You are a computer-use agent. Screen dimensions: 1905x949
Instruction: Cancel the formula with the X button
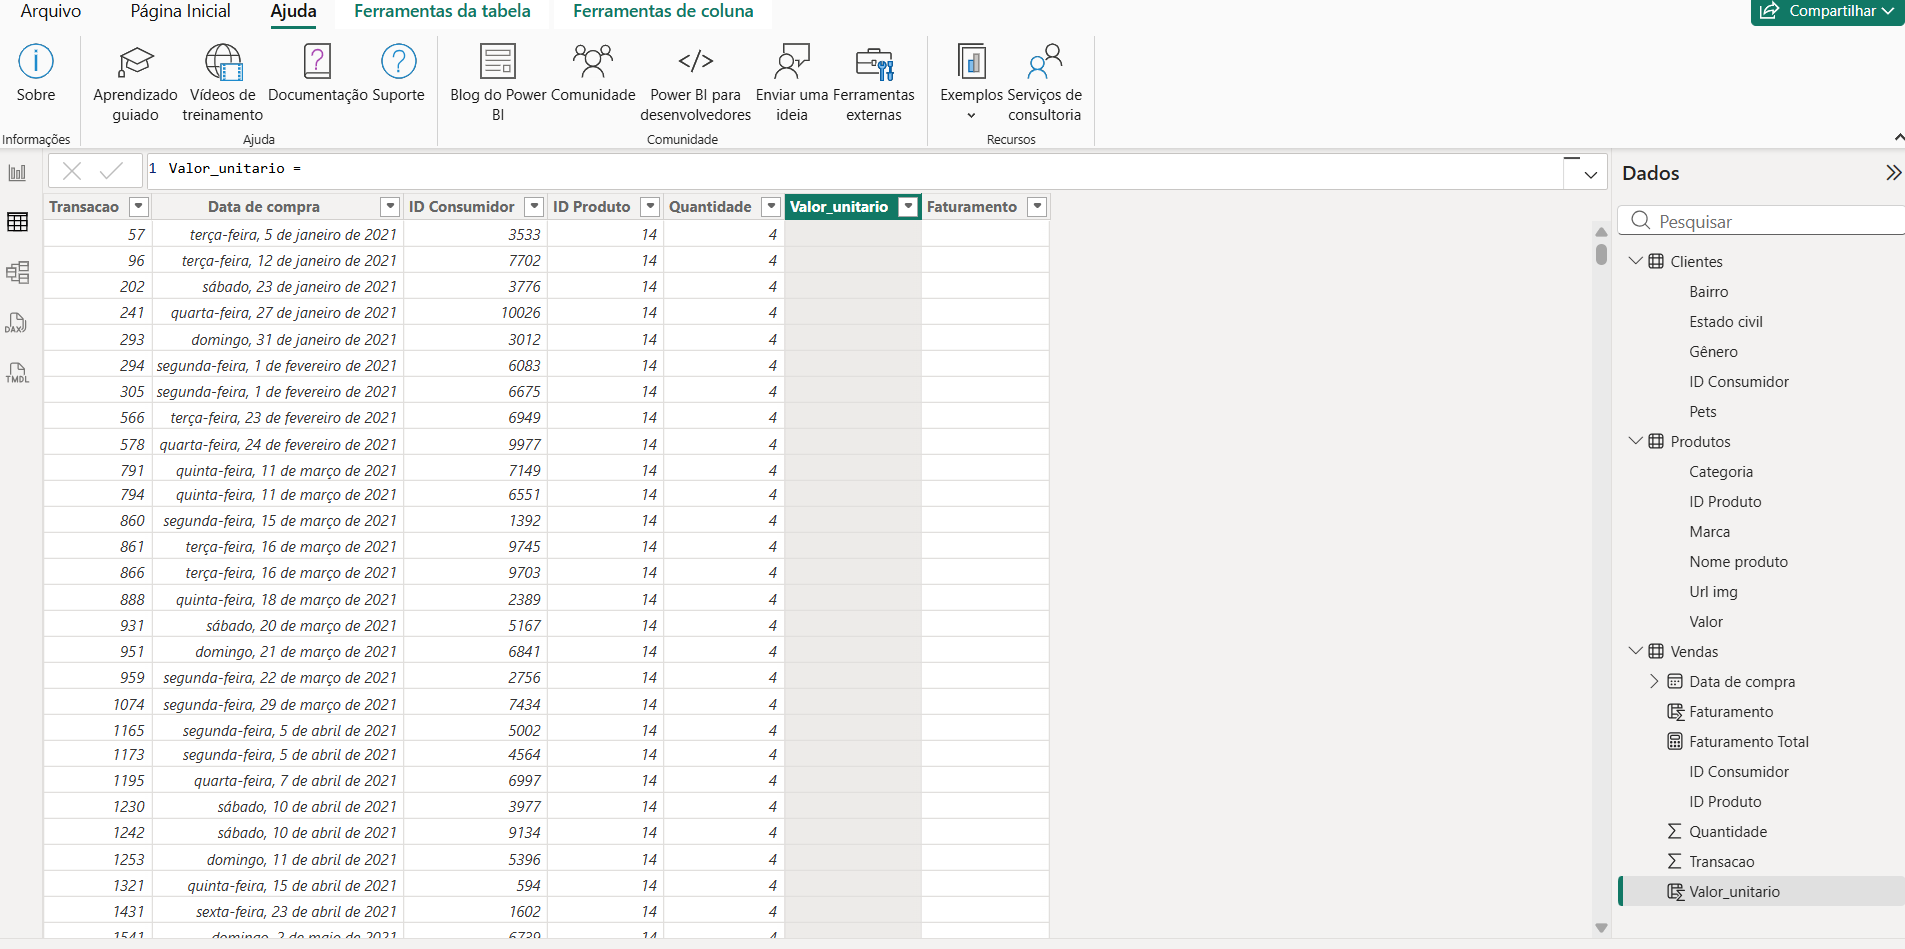click(72, 171)
